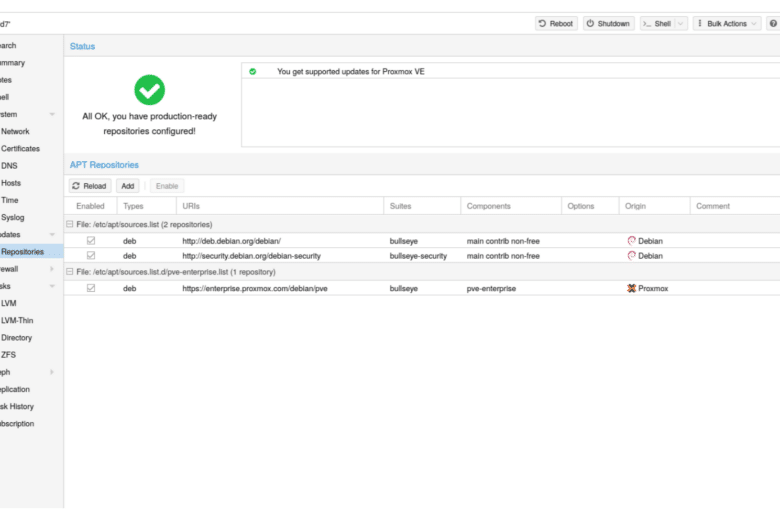This screenshot has height=516, width=780.
Task: Click the Add repository button
Action: pyautogui.click(x=128, y=186)
